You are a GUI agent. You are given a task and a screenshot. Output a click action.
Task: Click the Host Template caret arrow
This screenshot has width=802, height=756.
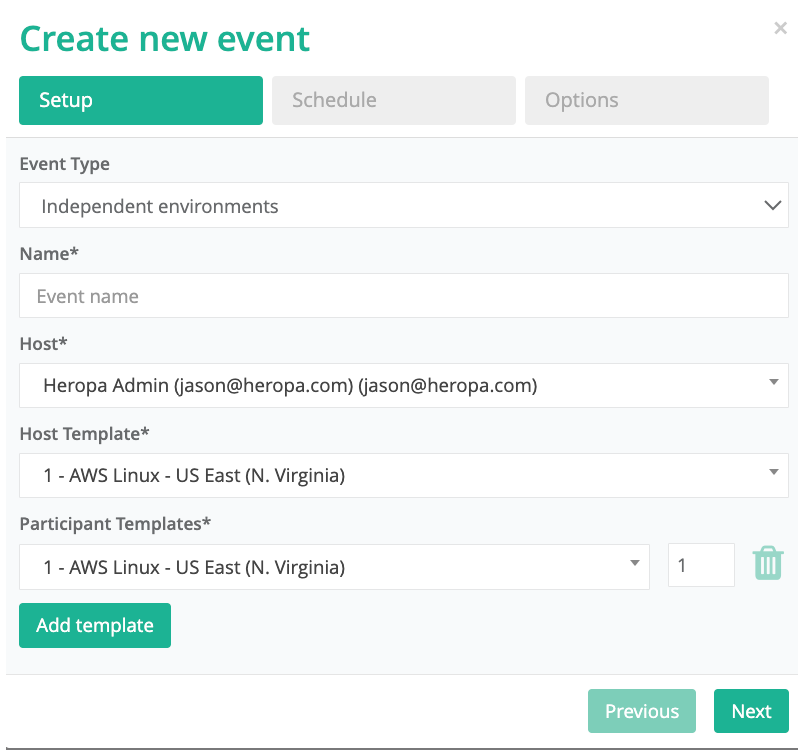tap(774, 472)
